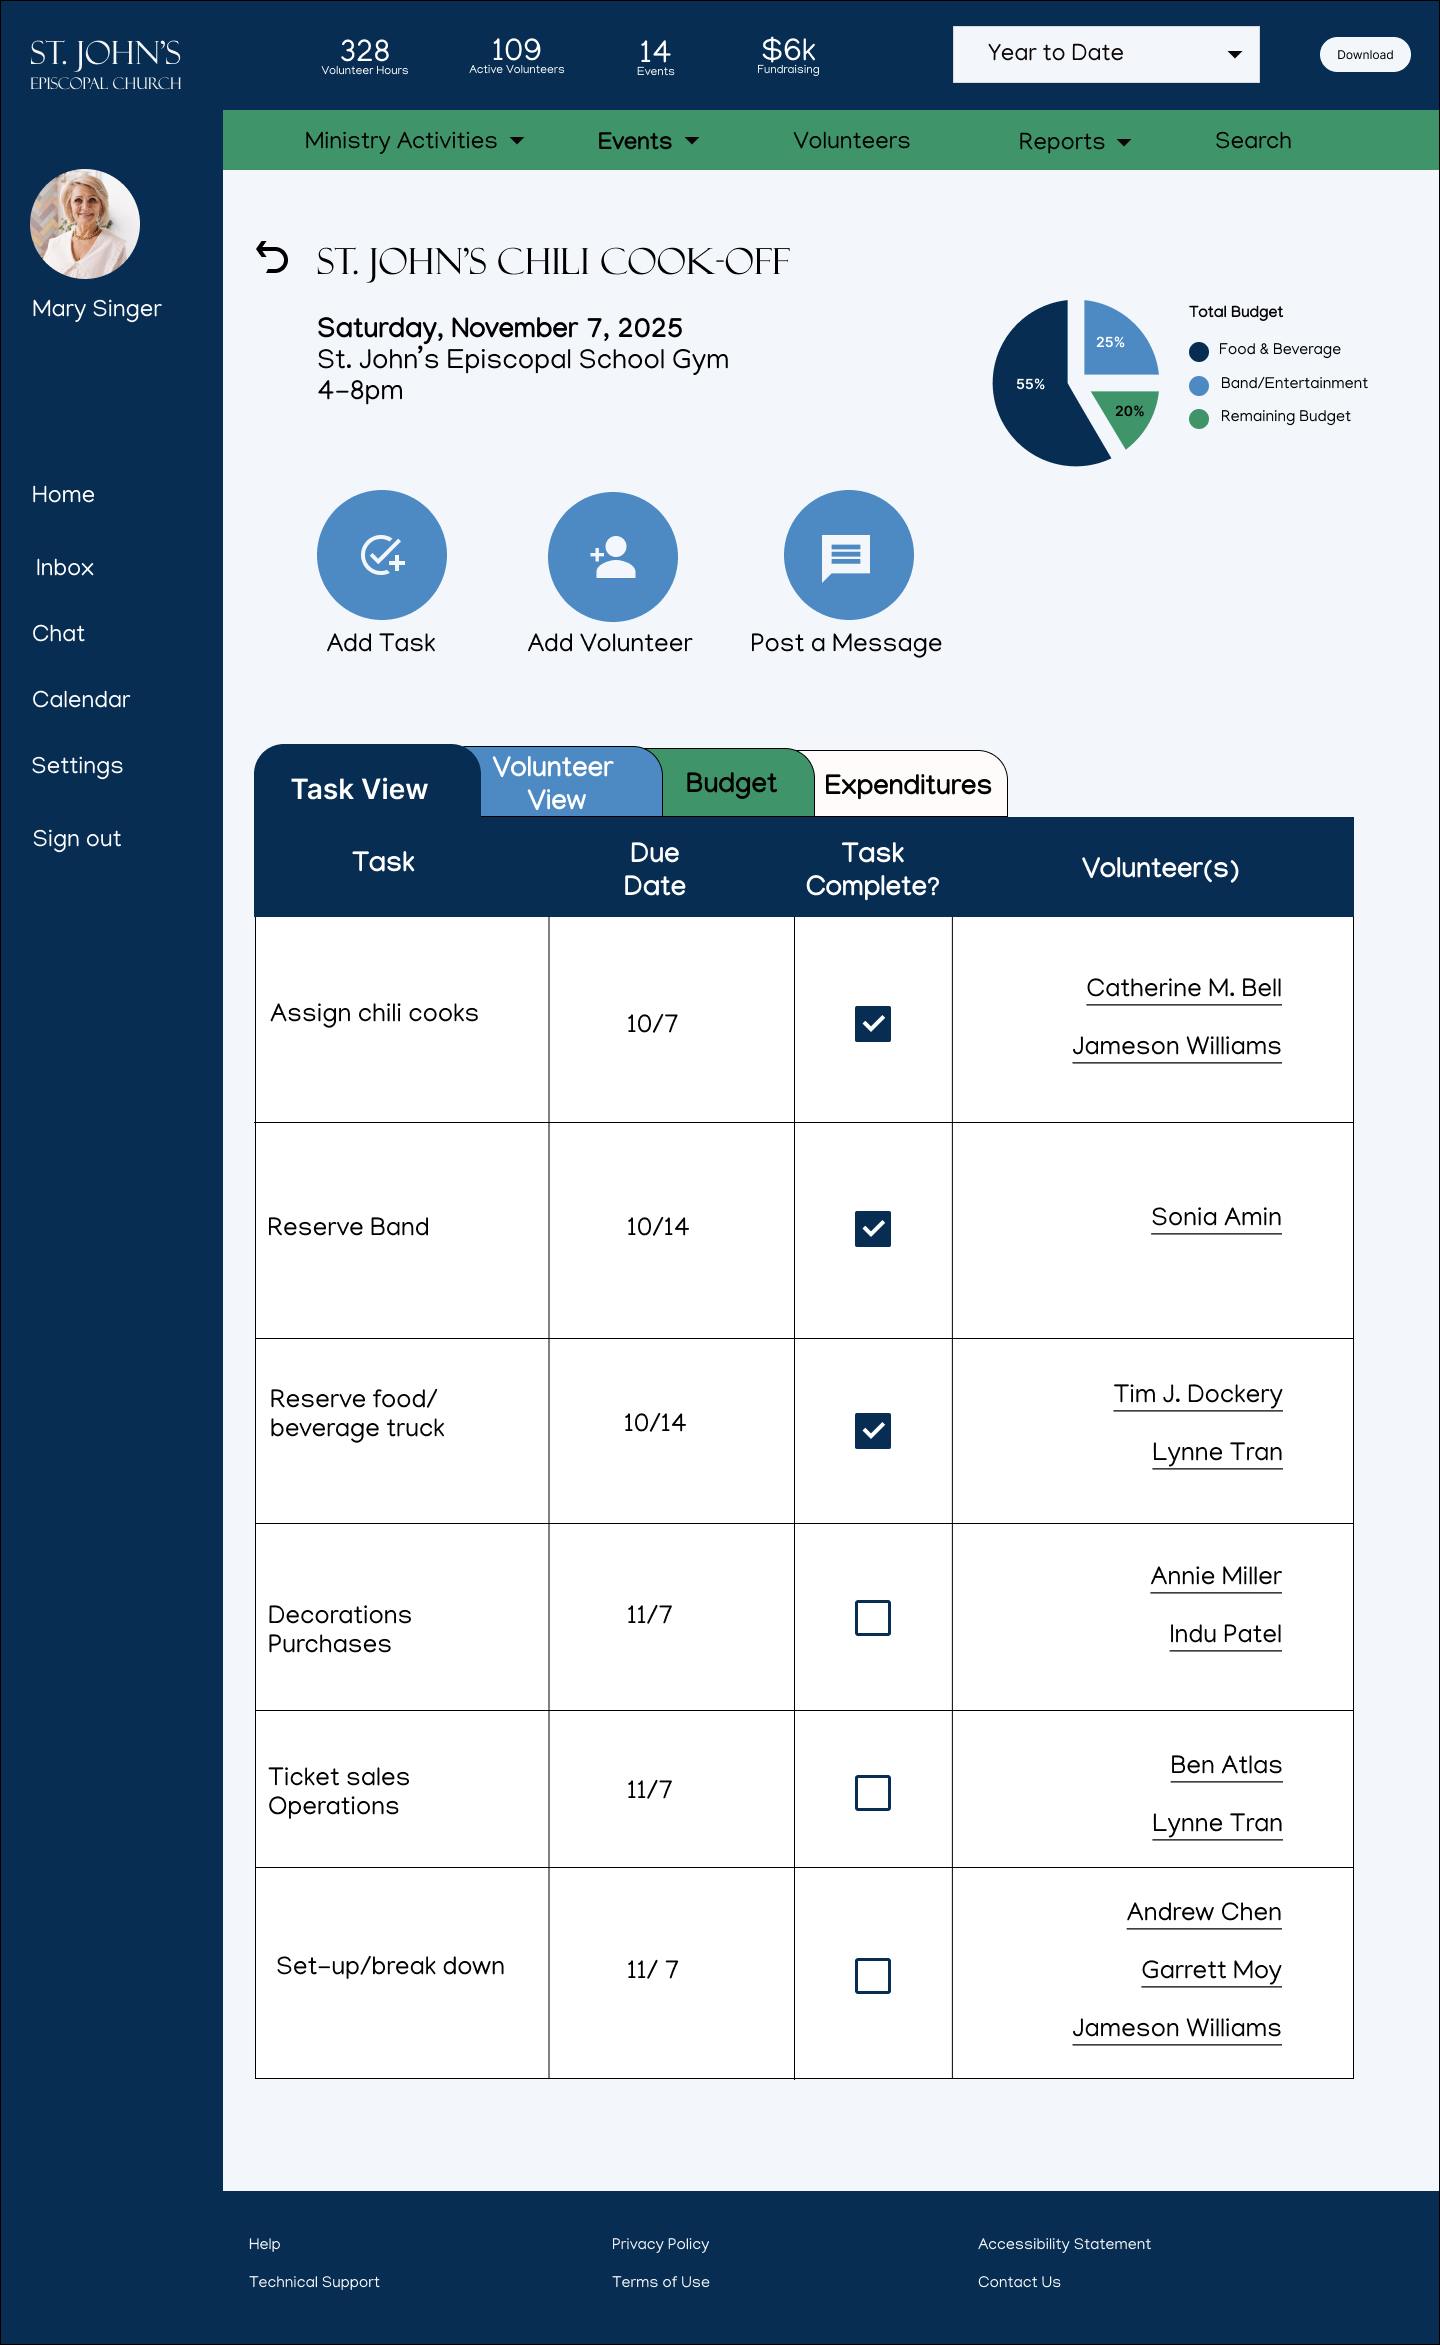
Task: Go to Home in the sidebar
Action: [63, 495]
